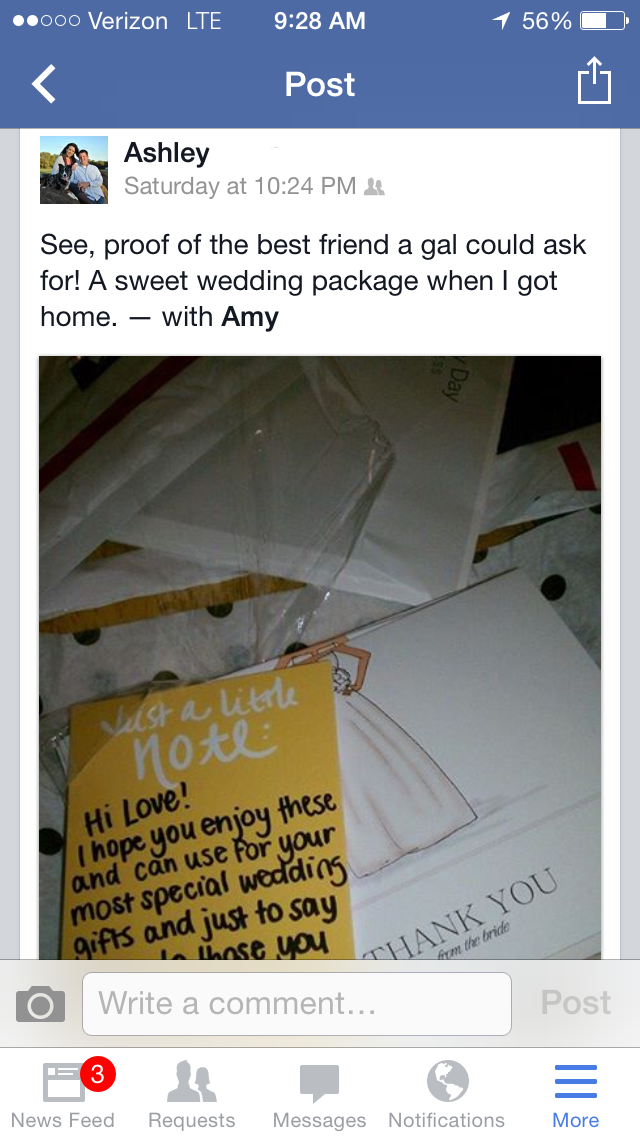This screenshot has width=640, height=1136.
Task: Tap the back arrow in header
Action: click(x=43, y=84)
